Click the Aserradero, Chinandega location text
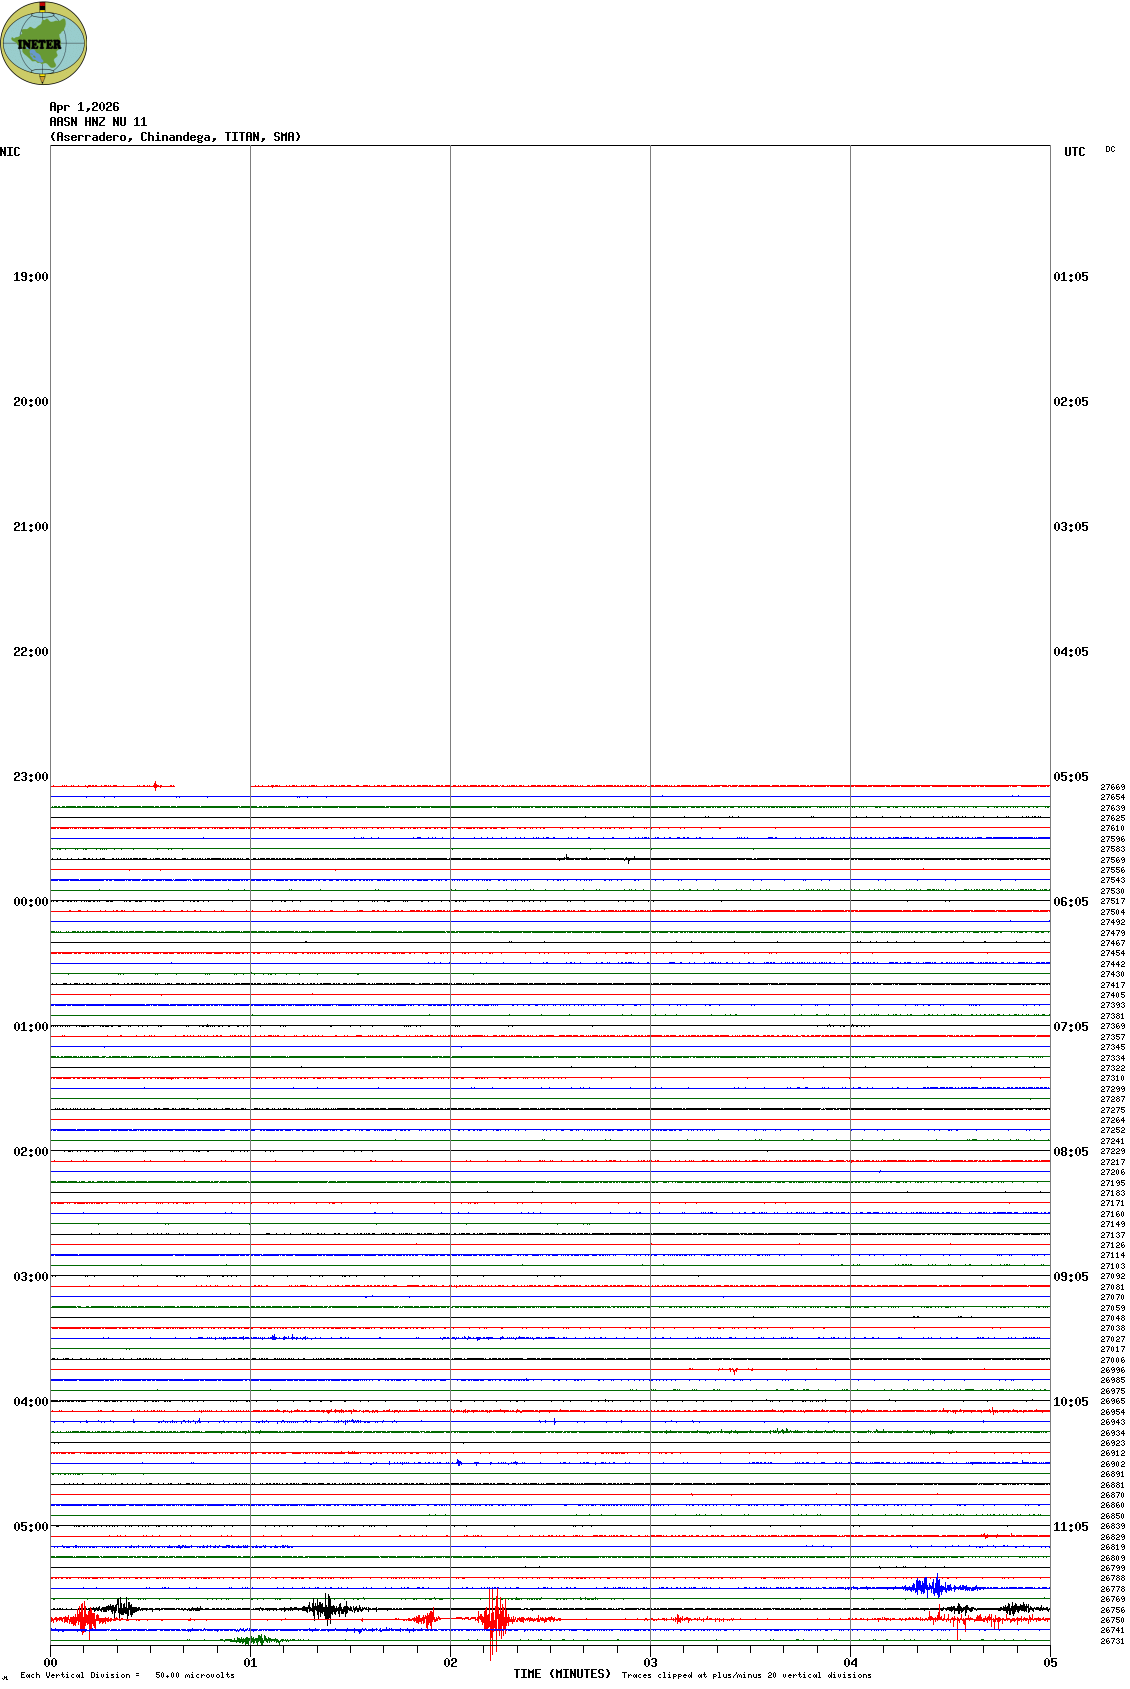This screenshot has height=1689, width=1130. click(175, 137)
